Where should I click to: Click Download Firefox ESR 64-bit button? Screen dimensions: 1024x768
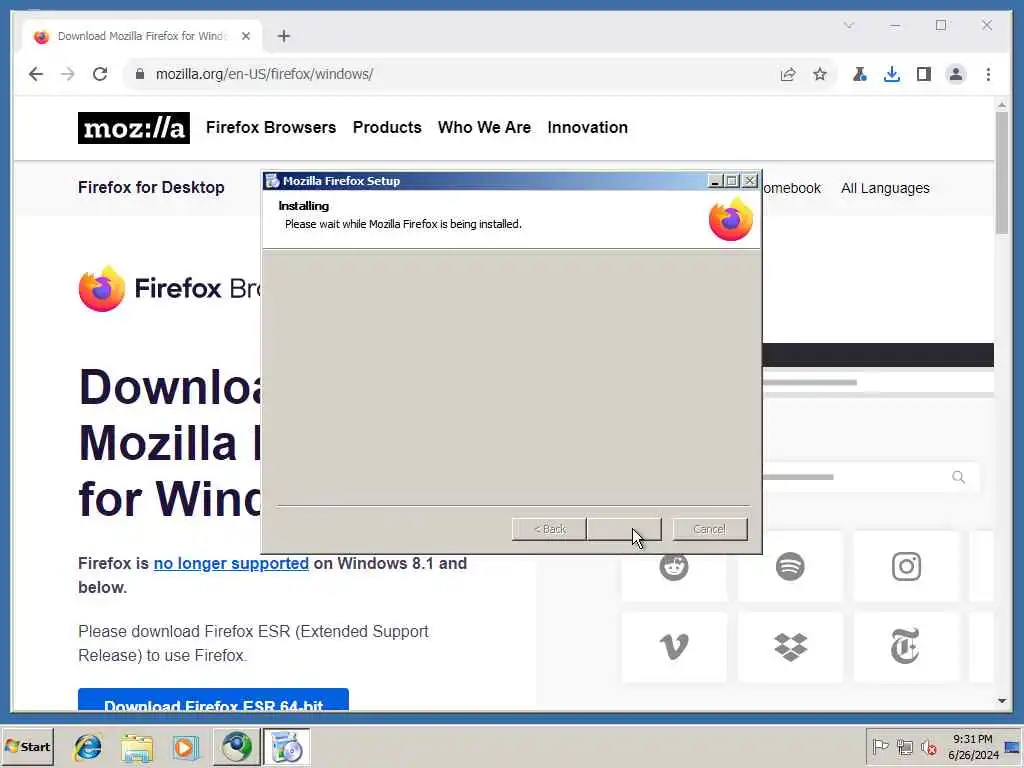coord(213,700)
